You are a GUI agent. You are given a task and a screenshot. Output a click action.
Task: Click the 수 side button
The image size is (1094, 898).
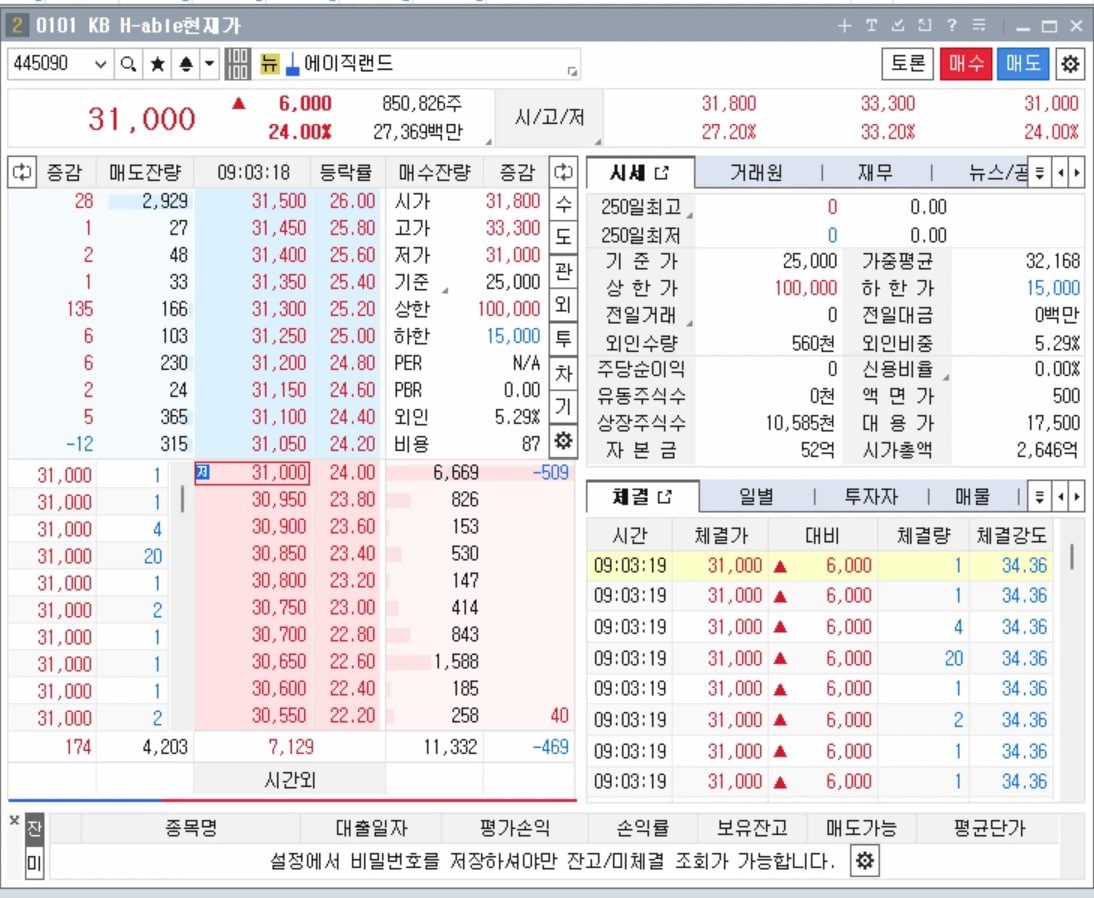563,204
